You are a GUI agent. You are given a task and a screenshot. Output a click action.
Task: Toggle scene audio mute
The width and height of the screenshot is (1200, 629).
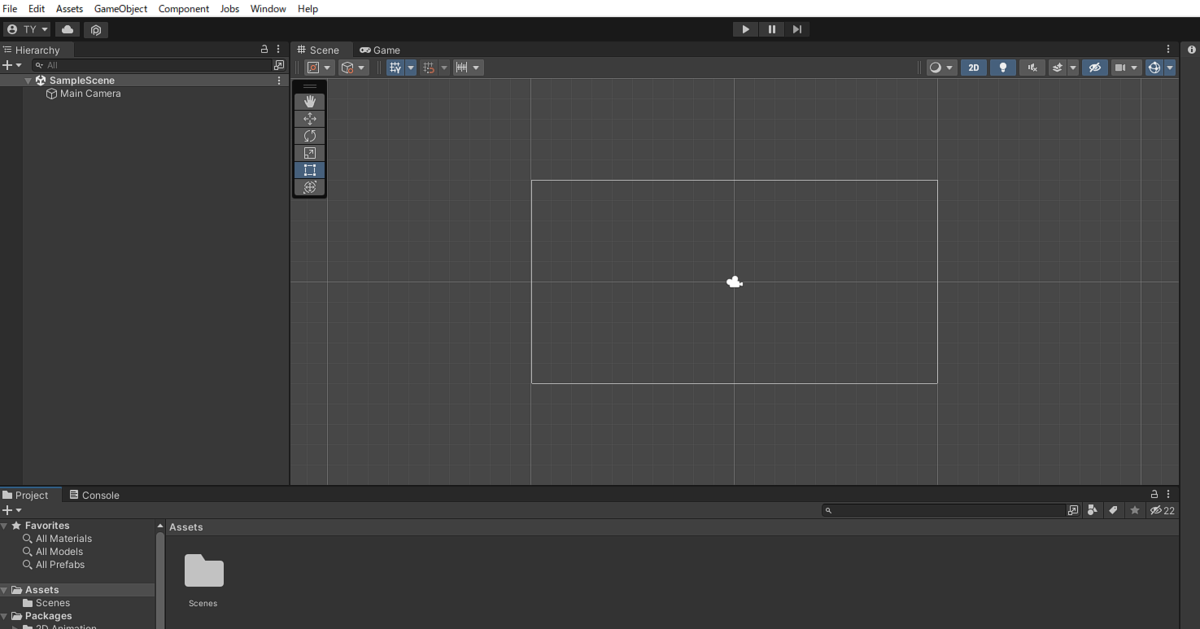(x=1032, y=67)
